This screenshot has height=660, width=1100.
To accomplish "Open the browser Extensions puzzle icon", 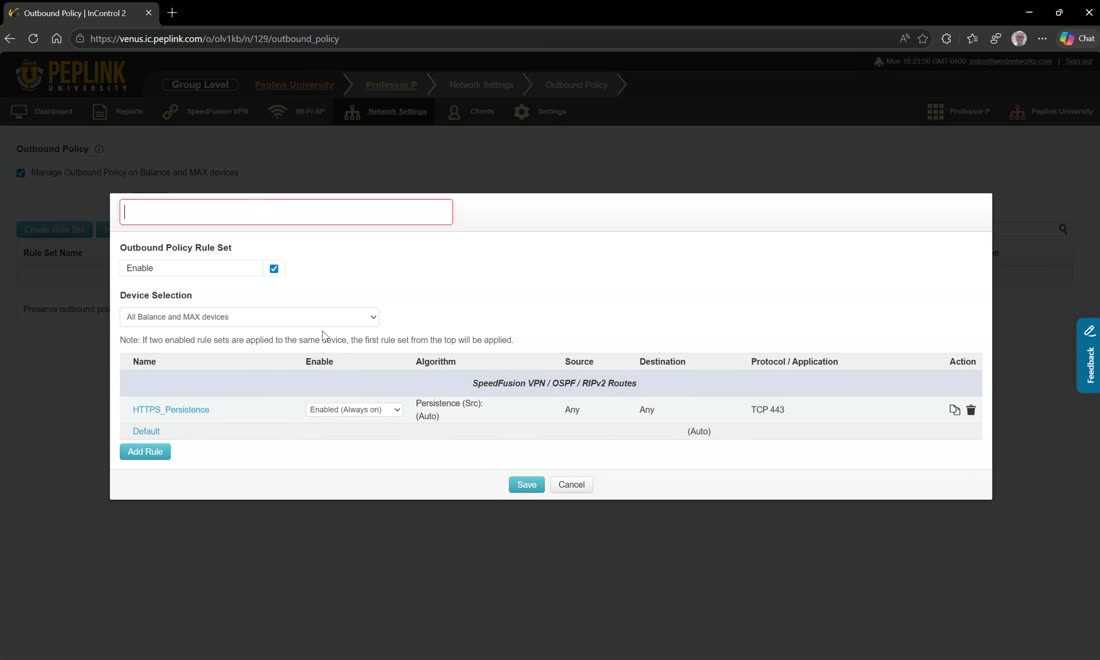I will (x=946, y=39).
